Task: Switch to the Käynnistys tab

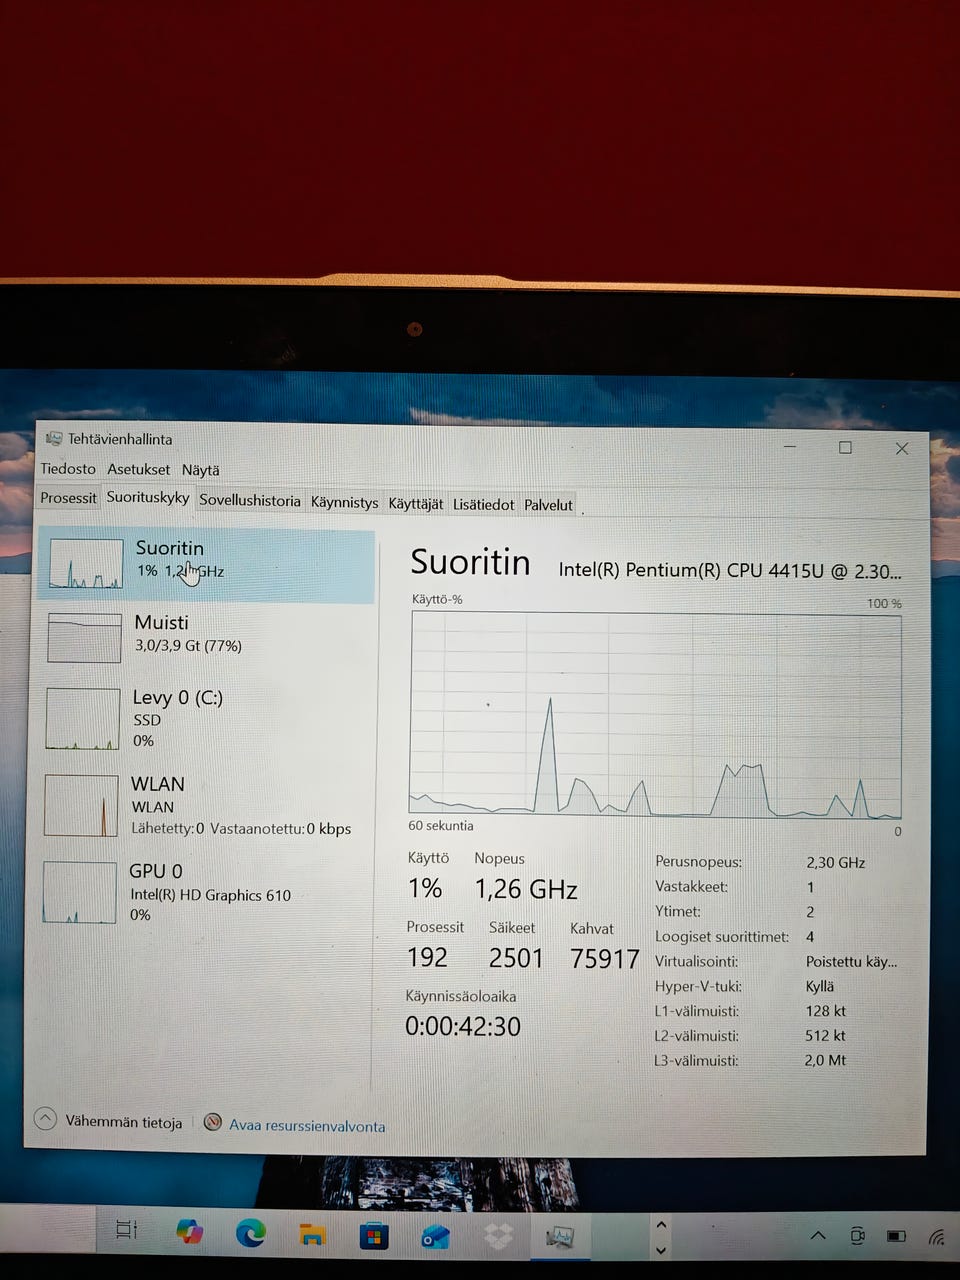Action: coord(344,502)
